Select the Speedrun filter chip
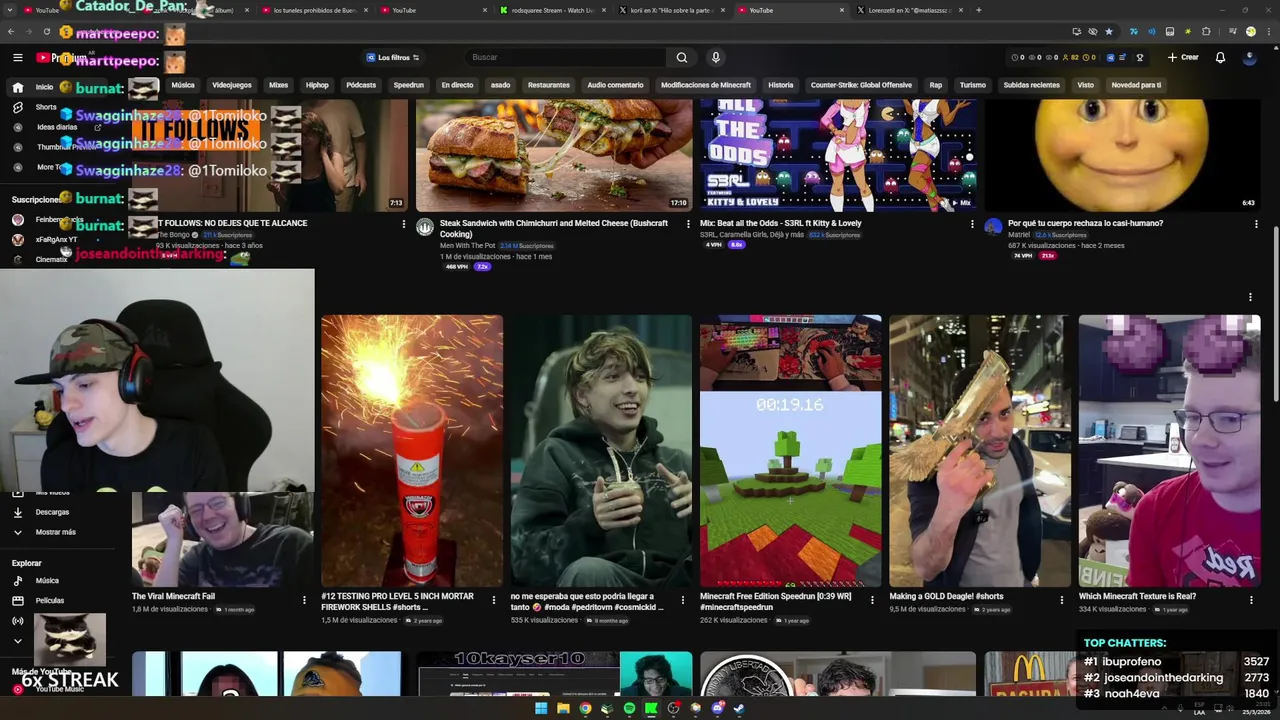 (x=408, y=85)
